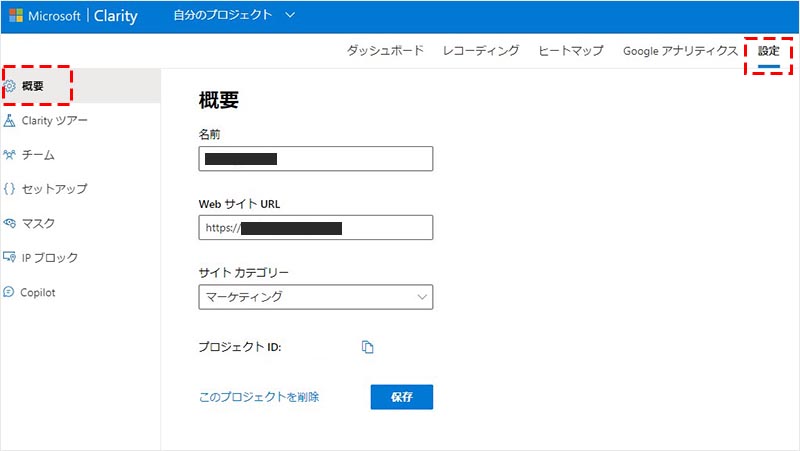
Task: Click the 概要 gear icon in sidebar
Action: [x=10, y=86]
